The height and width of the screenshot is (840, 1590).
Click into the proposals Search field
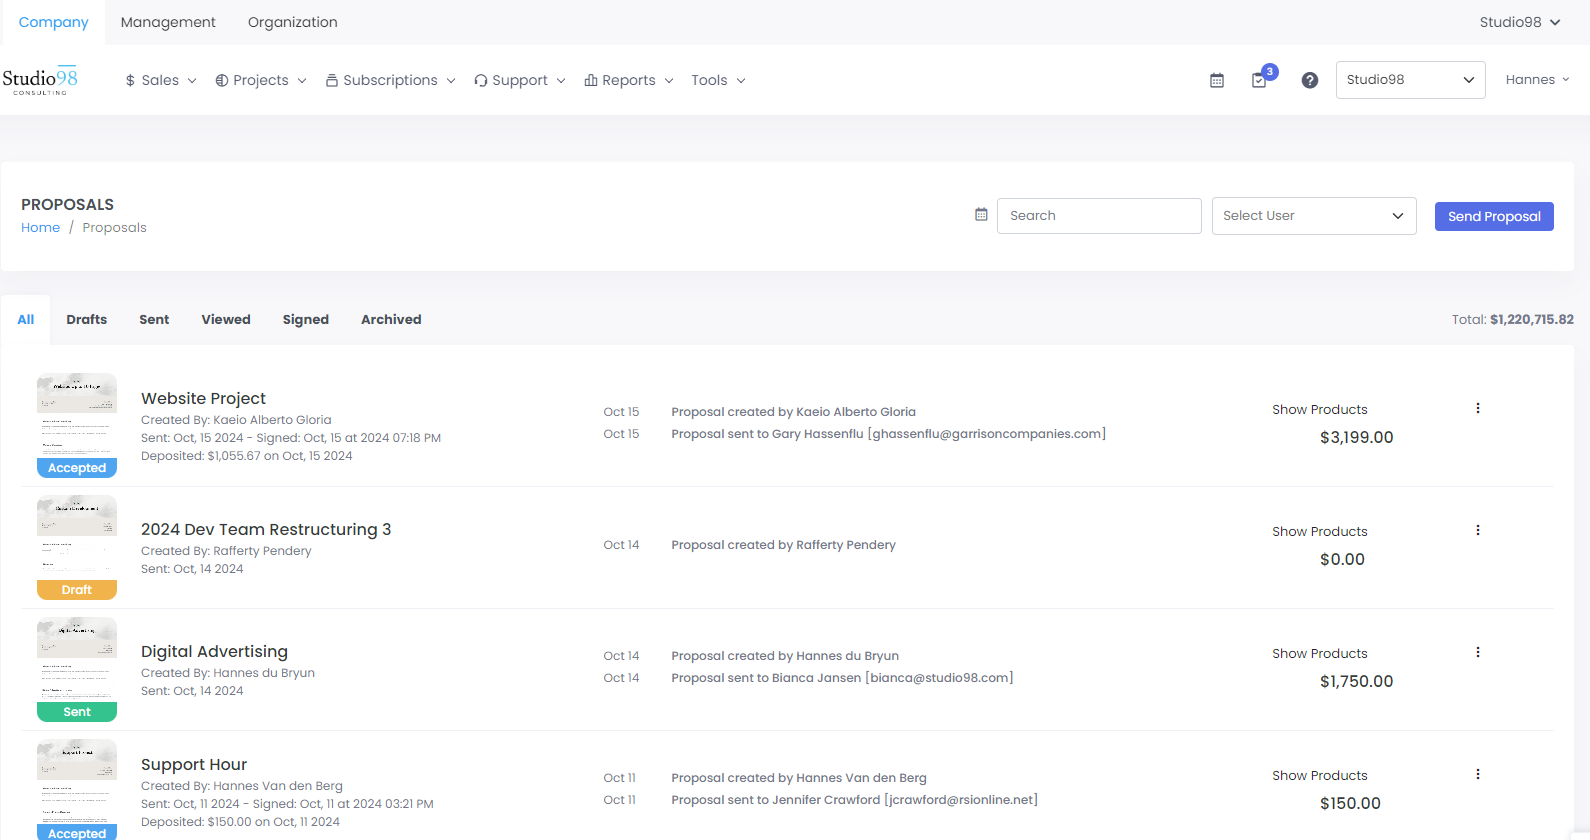(1098, 216)
